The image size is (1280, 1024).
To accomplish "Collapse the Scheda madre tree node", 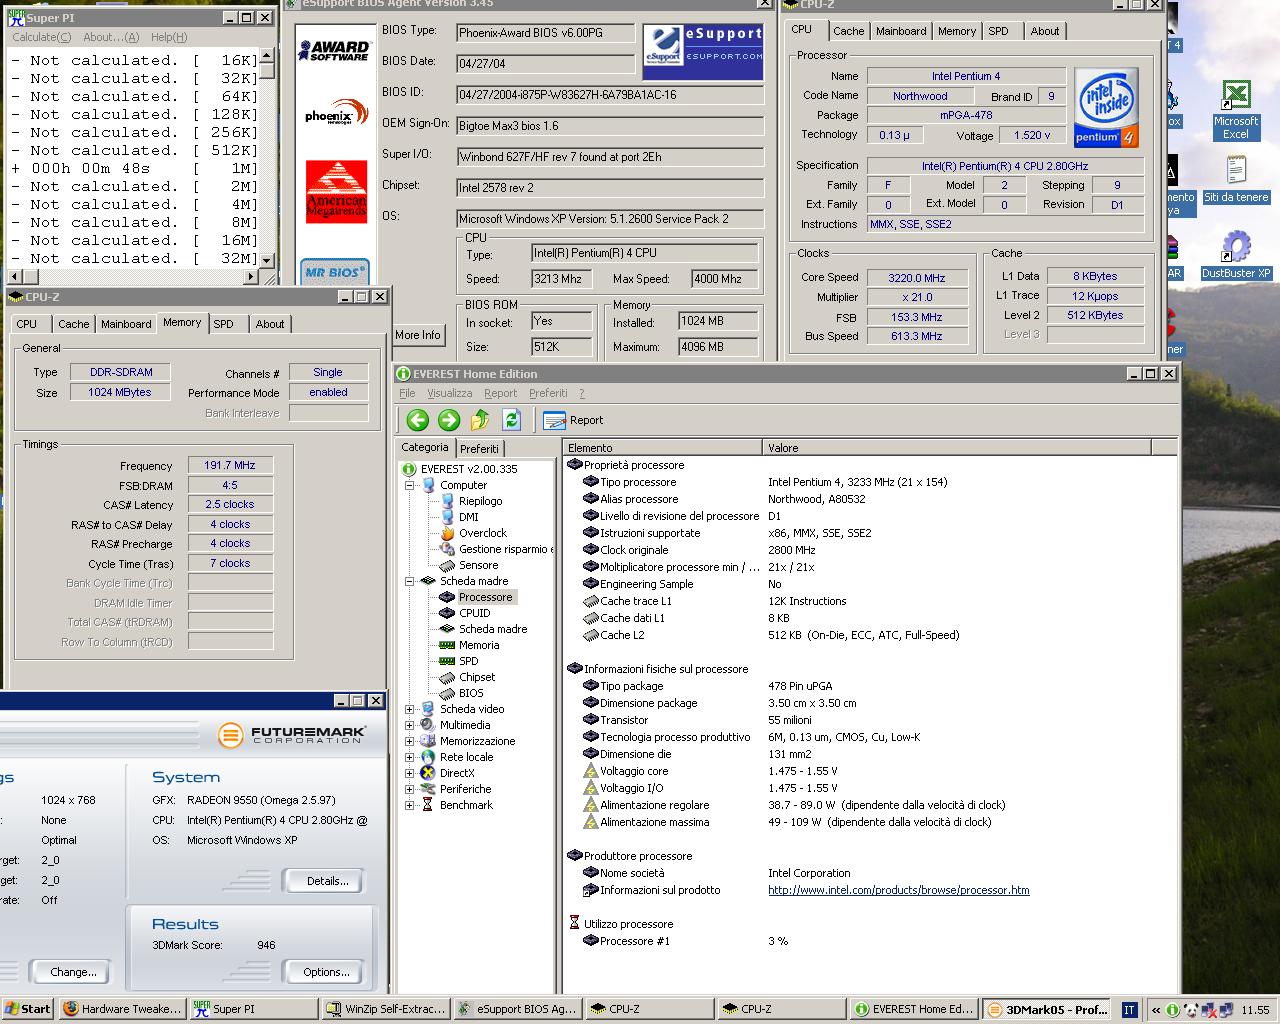I will [410, 581].
